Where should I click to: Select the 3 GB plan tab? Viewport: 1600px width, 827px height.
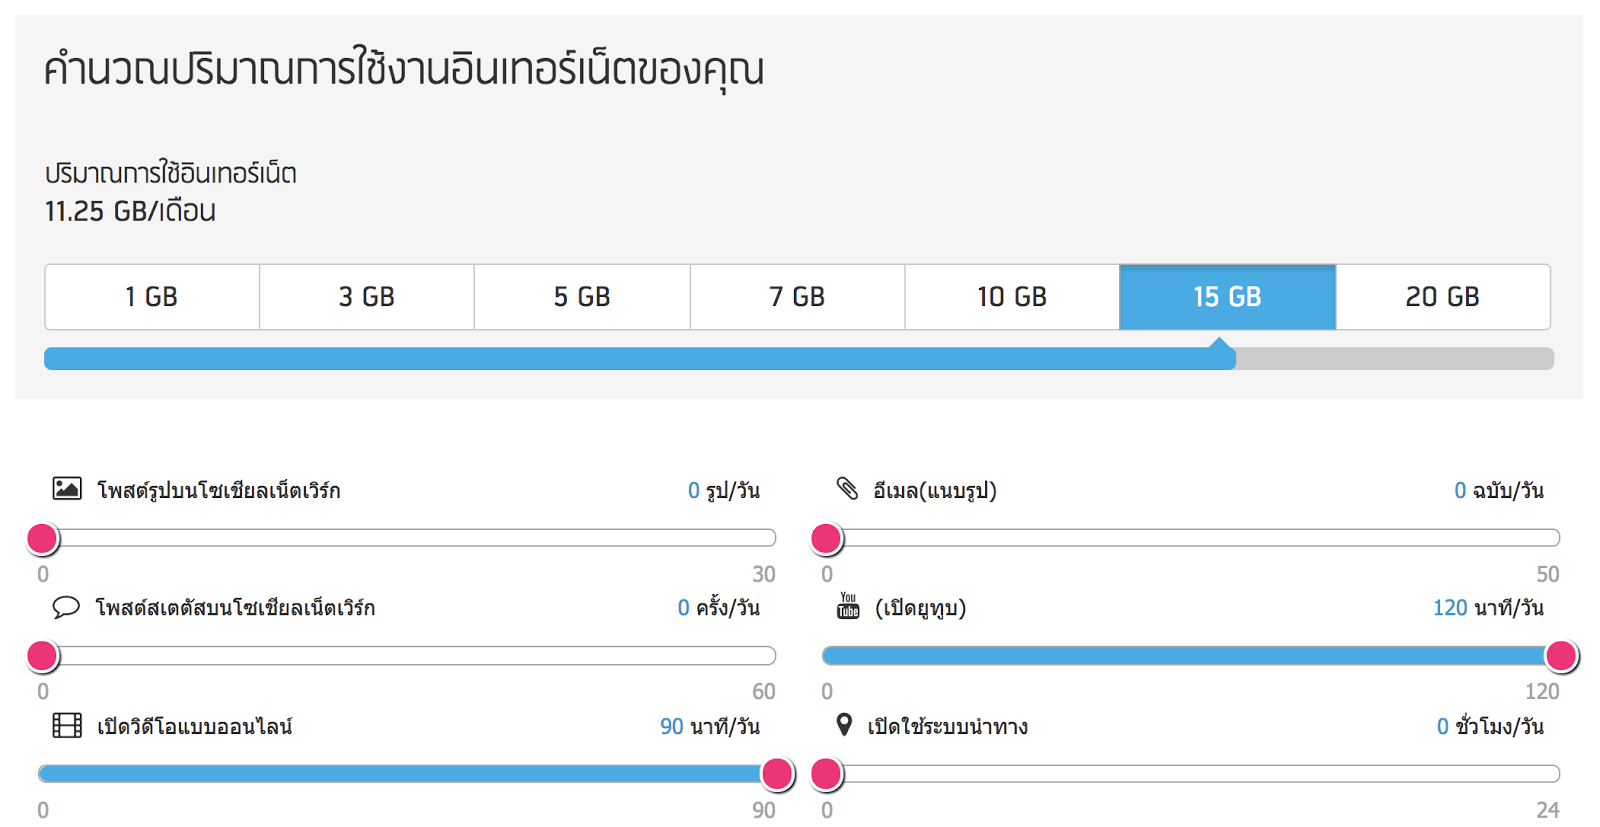tap(367, 297)
